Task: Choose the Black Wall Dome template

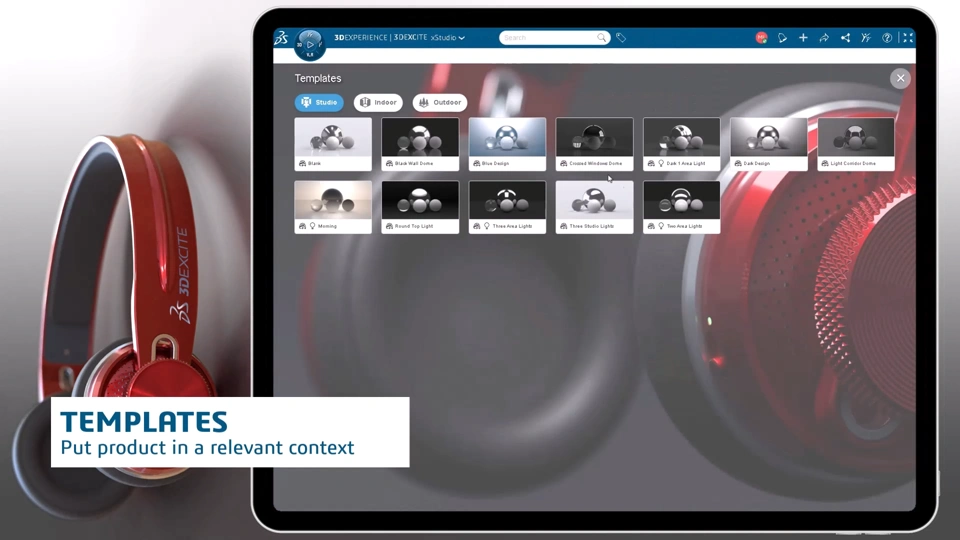Action: click(x=420, y=144)
